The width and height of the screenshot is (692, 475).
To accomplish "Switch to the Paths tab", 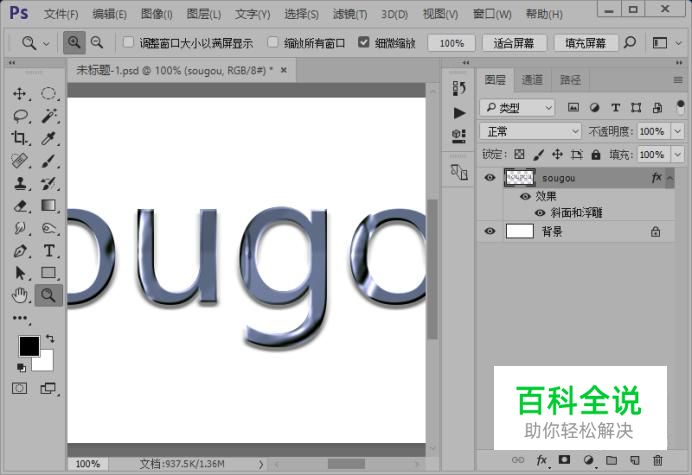I will tap(570, 80).
